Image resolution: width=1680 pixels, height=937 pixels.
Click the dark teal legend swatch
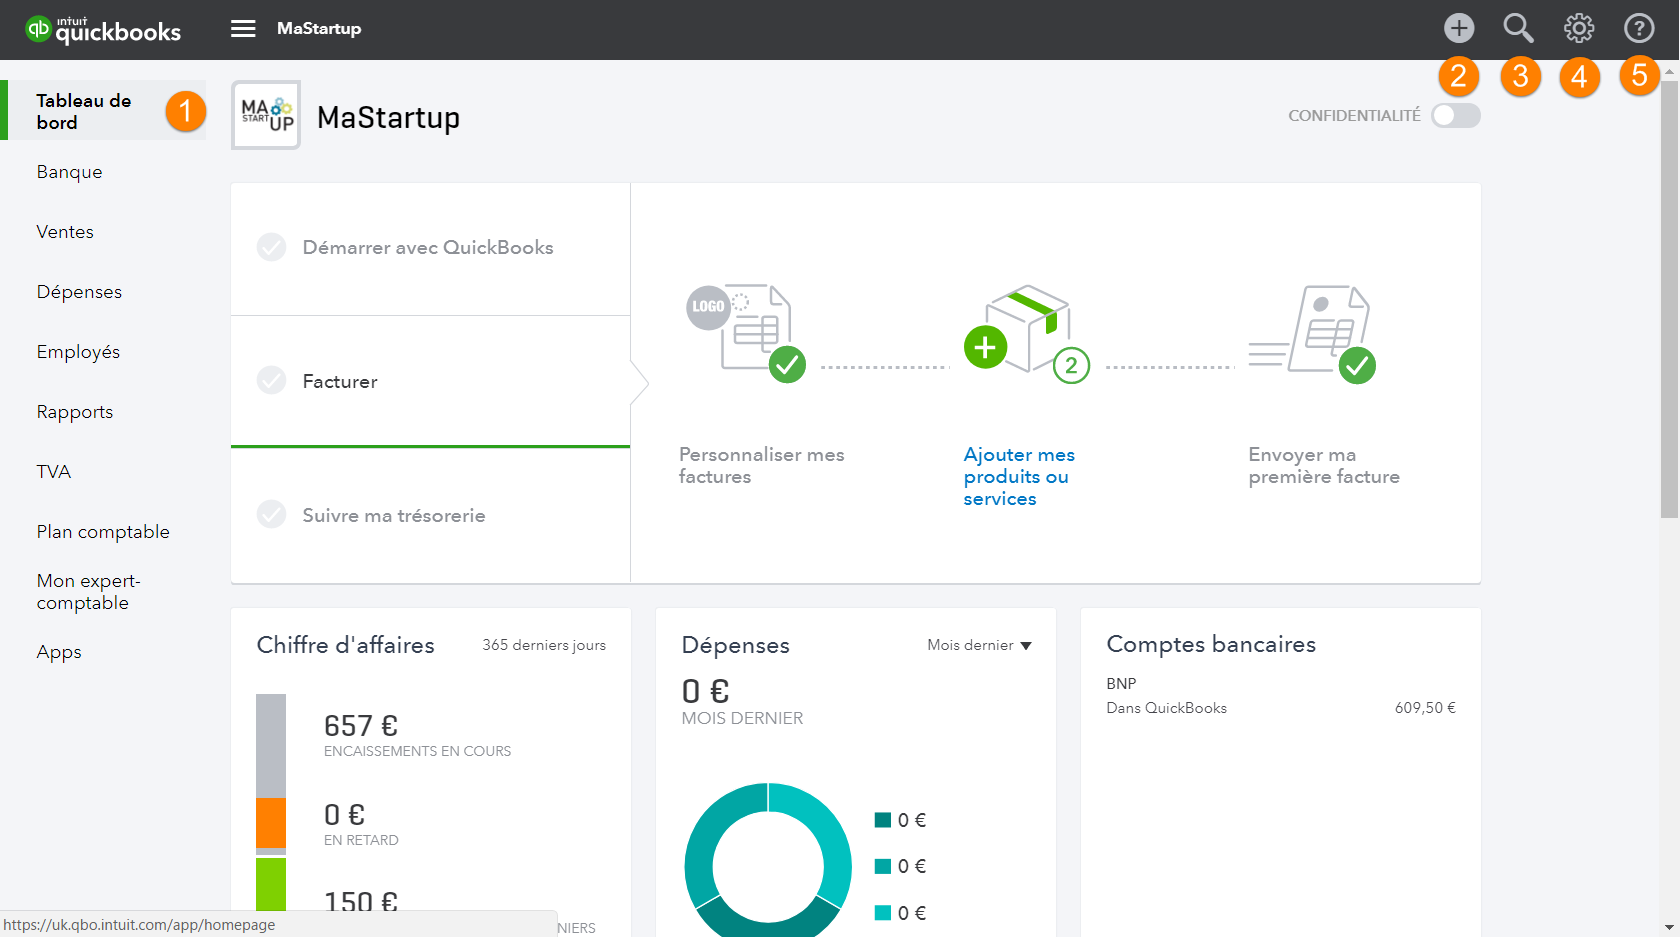click(883, 820)
